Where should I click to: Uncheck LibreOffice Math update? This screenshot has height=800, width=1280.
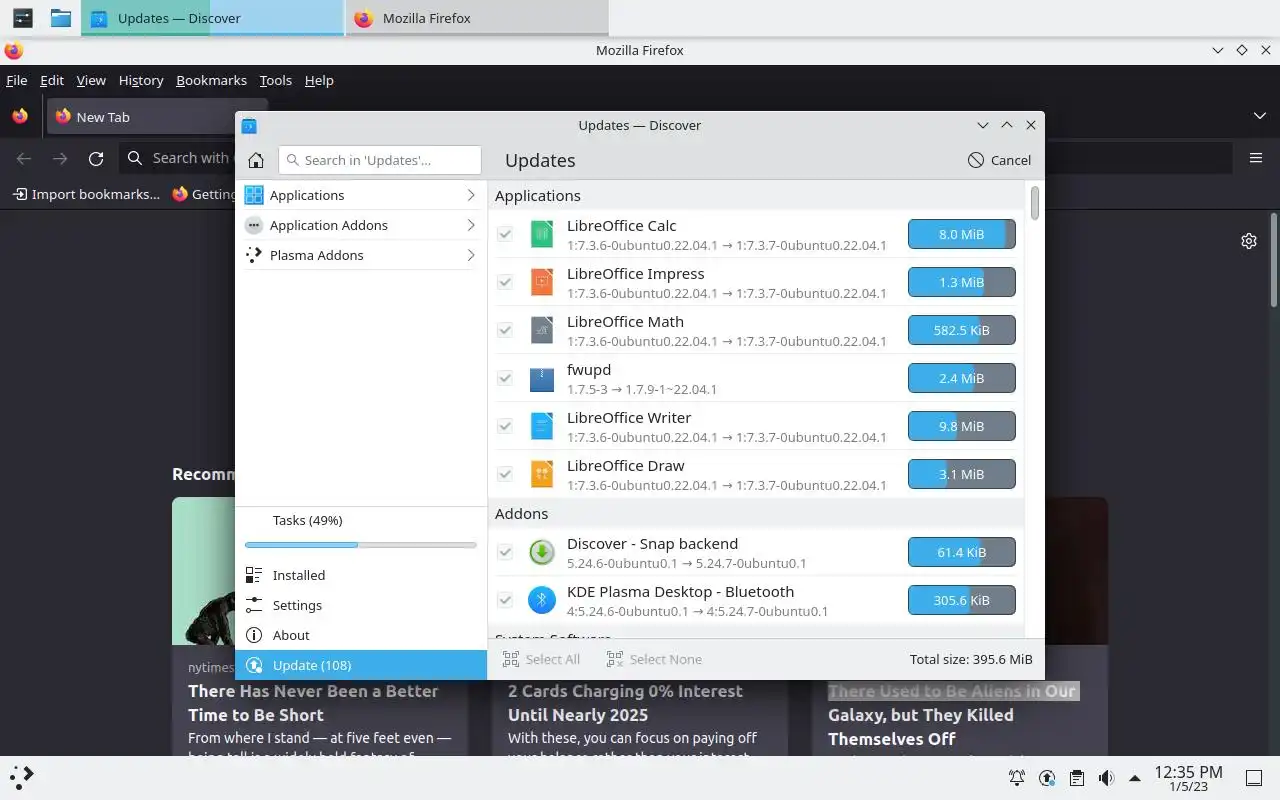click(505, 330)
